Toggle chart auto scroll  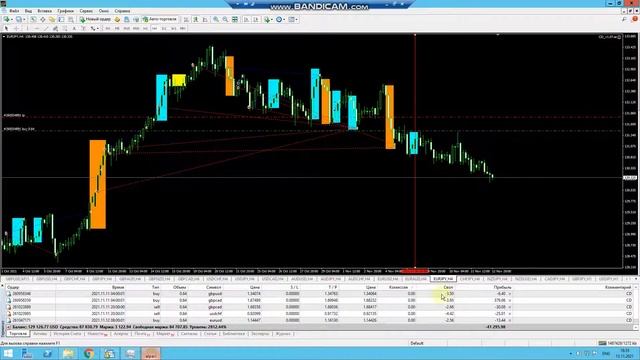246,19
